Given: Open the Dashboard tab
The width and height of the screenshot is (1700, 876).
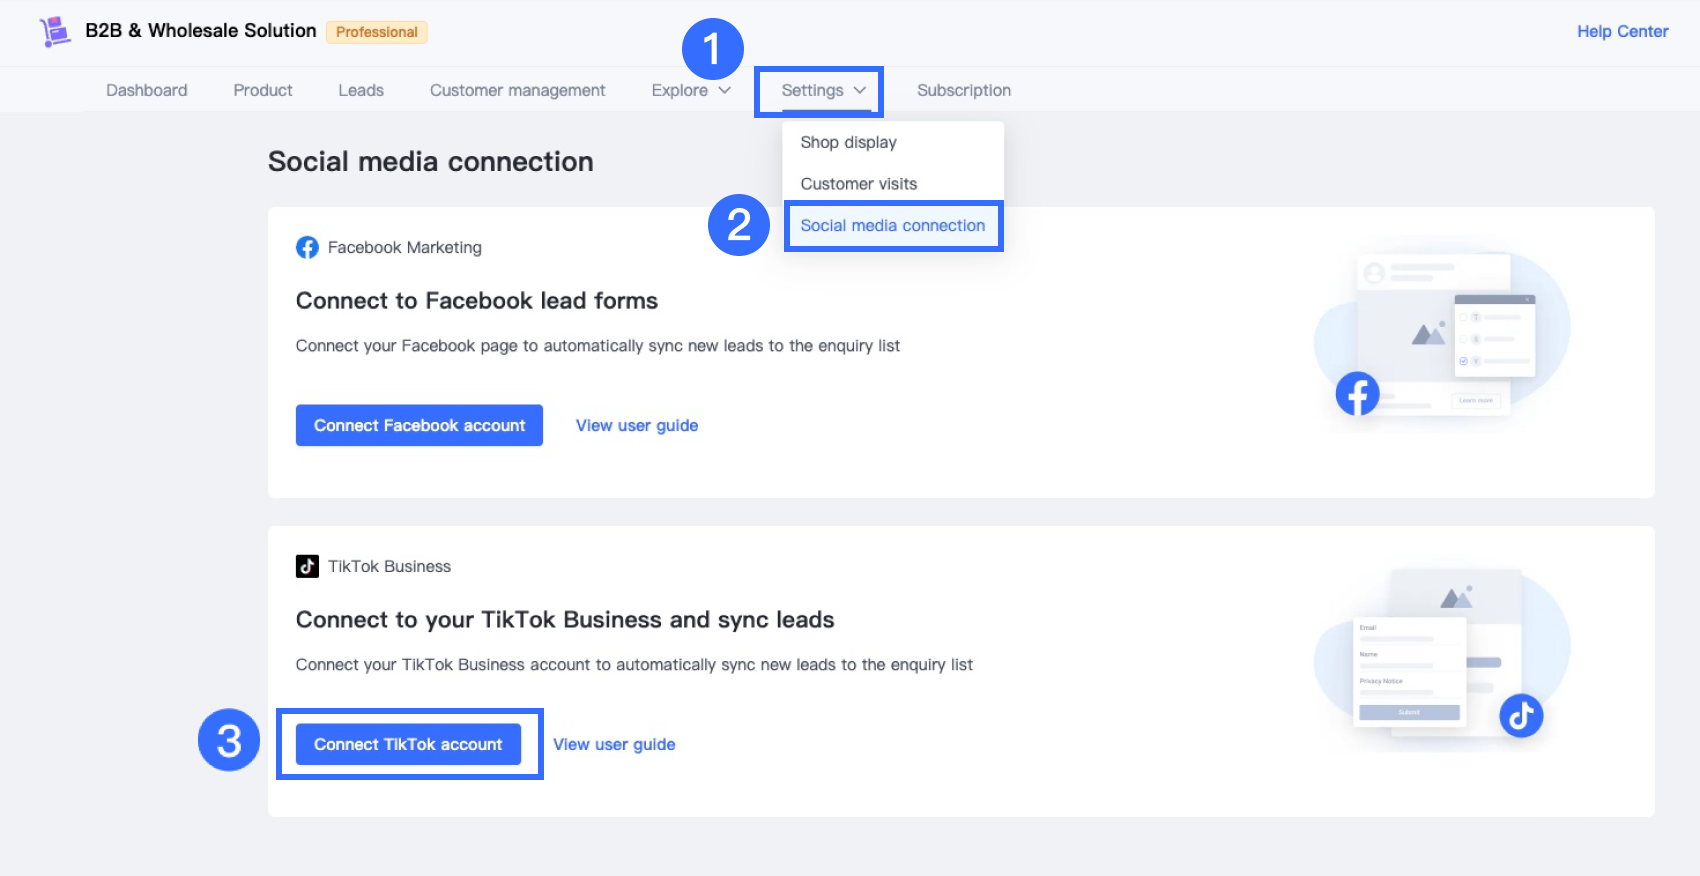Looking at the screenshot, I should [x=147, y=90].
